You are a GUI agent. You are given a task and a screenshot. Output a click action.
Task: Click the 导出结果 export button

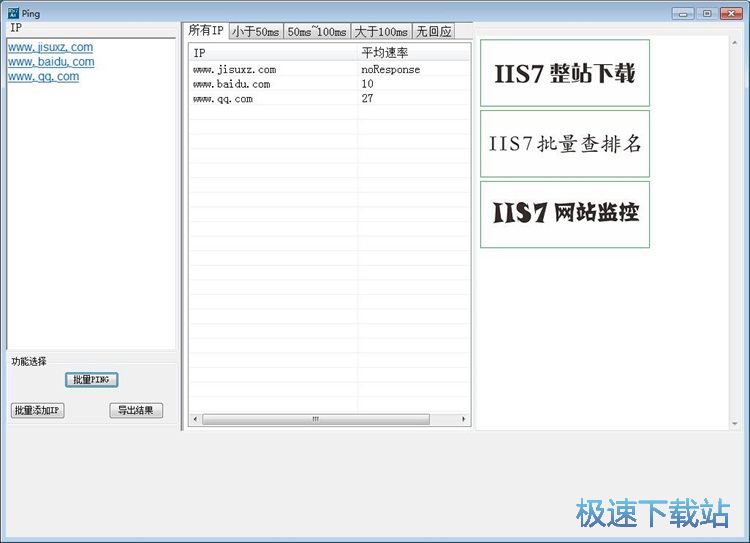tap(136, 410)
